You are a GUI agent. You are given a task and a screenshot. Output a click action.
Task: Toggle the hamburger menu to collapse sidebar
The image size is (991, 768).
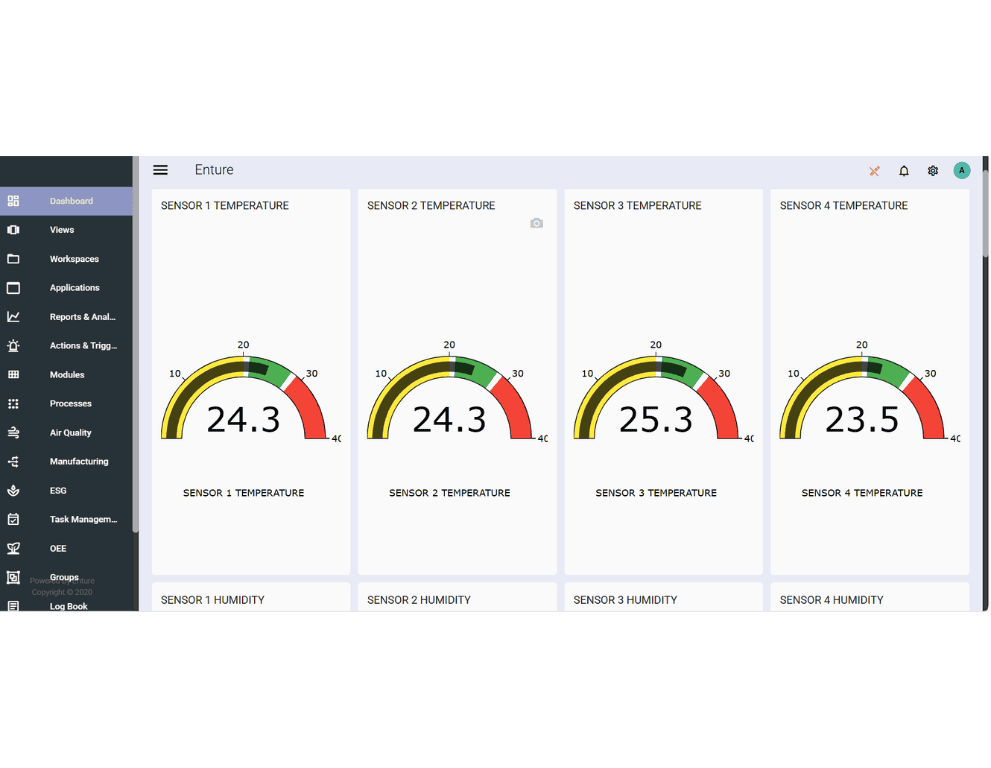coord(160,170)
